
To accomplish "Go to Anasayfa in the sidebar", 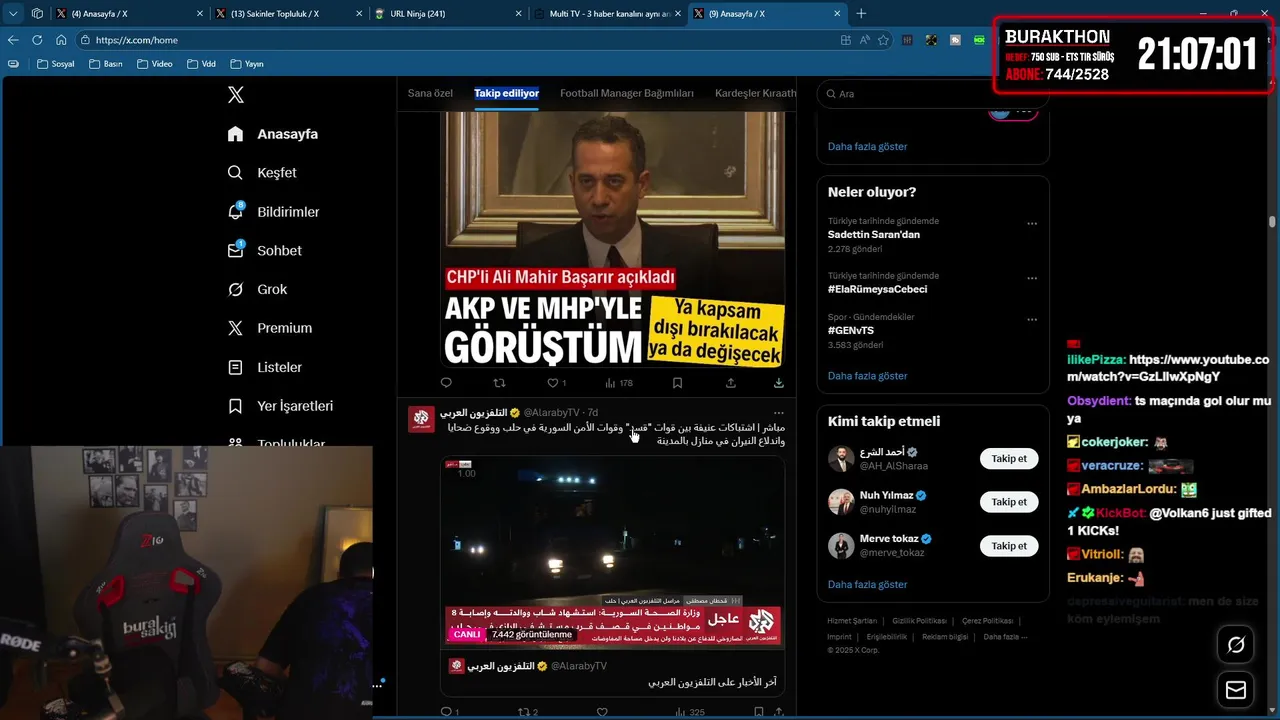I will click(273, 134).
